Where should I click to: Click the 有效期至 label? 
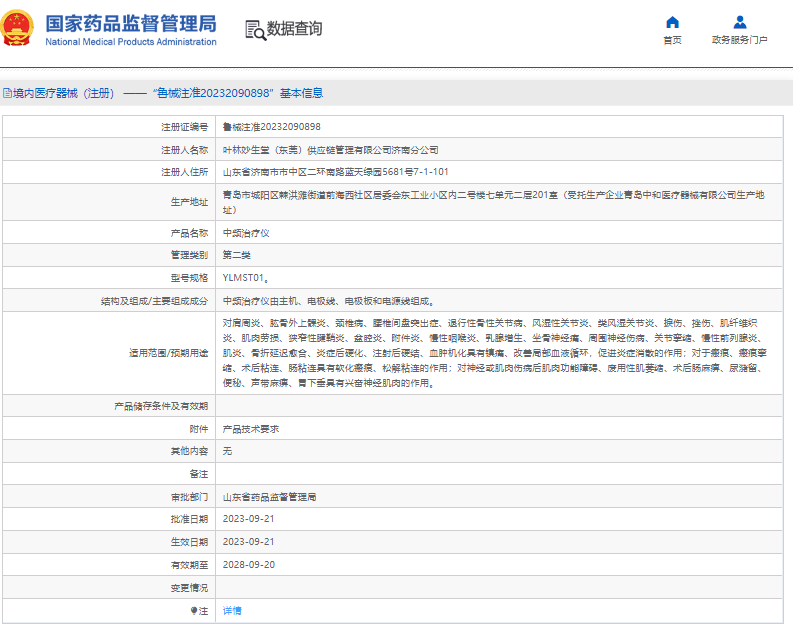(189, 565)
